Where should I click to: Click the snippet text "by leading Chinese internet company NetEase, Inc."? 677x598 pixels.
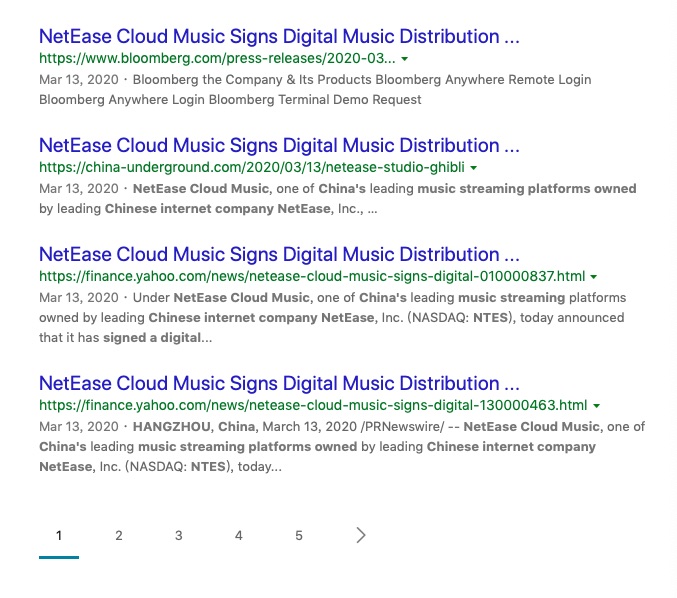click(x=201, y=209)
